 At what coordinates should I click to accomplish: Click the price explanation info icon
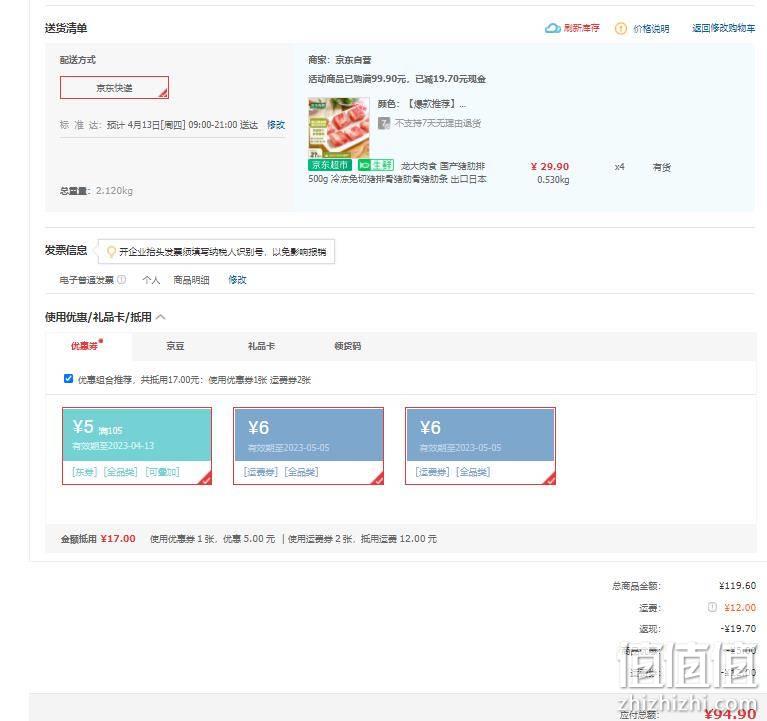tap(620, 28)
